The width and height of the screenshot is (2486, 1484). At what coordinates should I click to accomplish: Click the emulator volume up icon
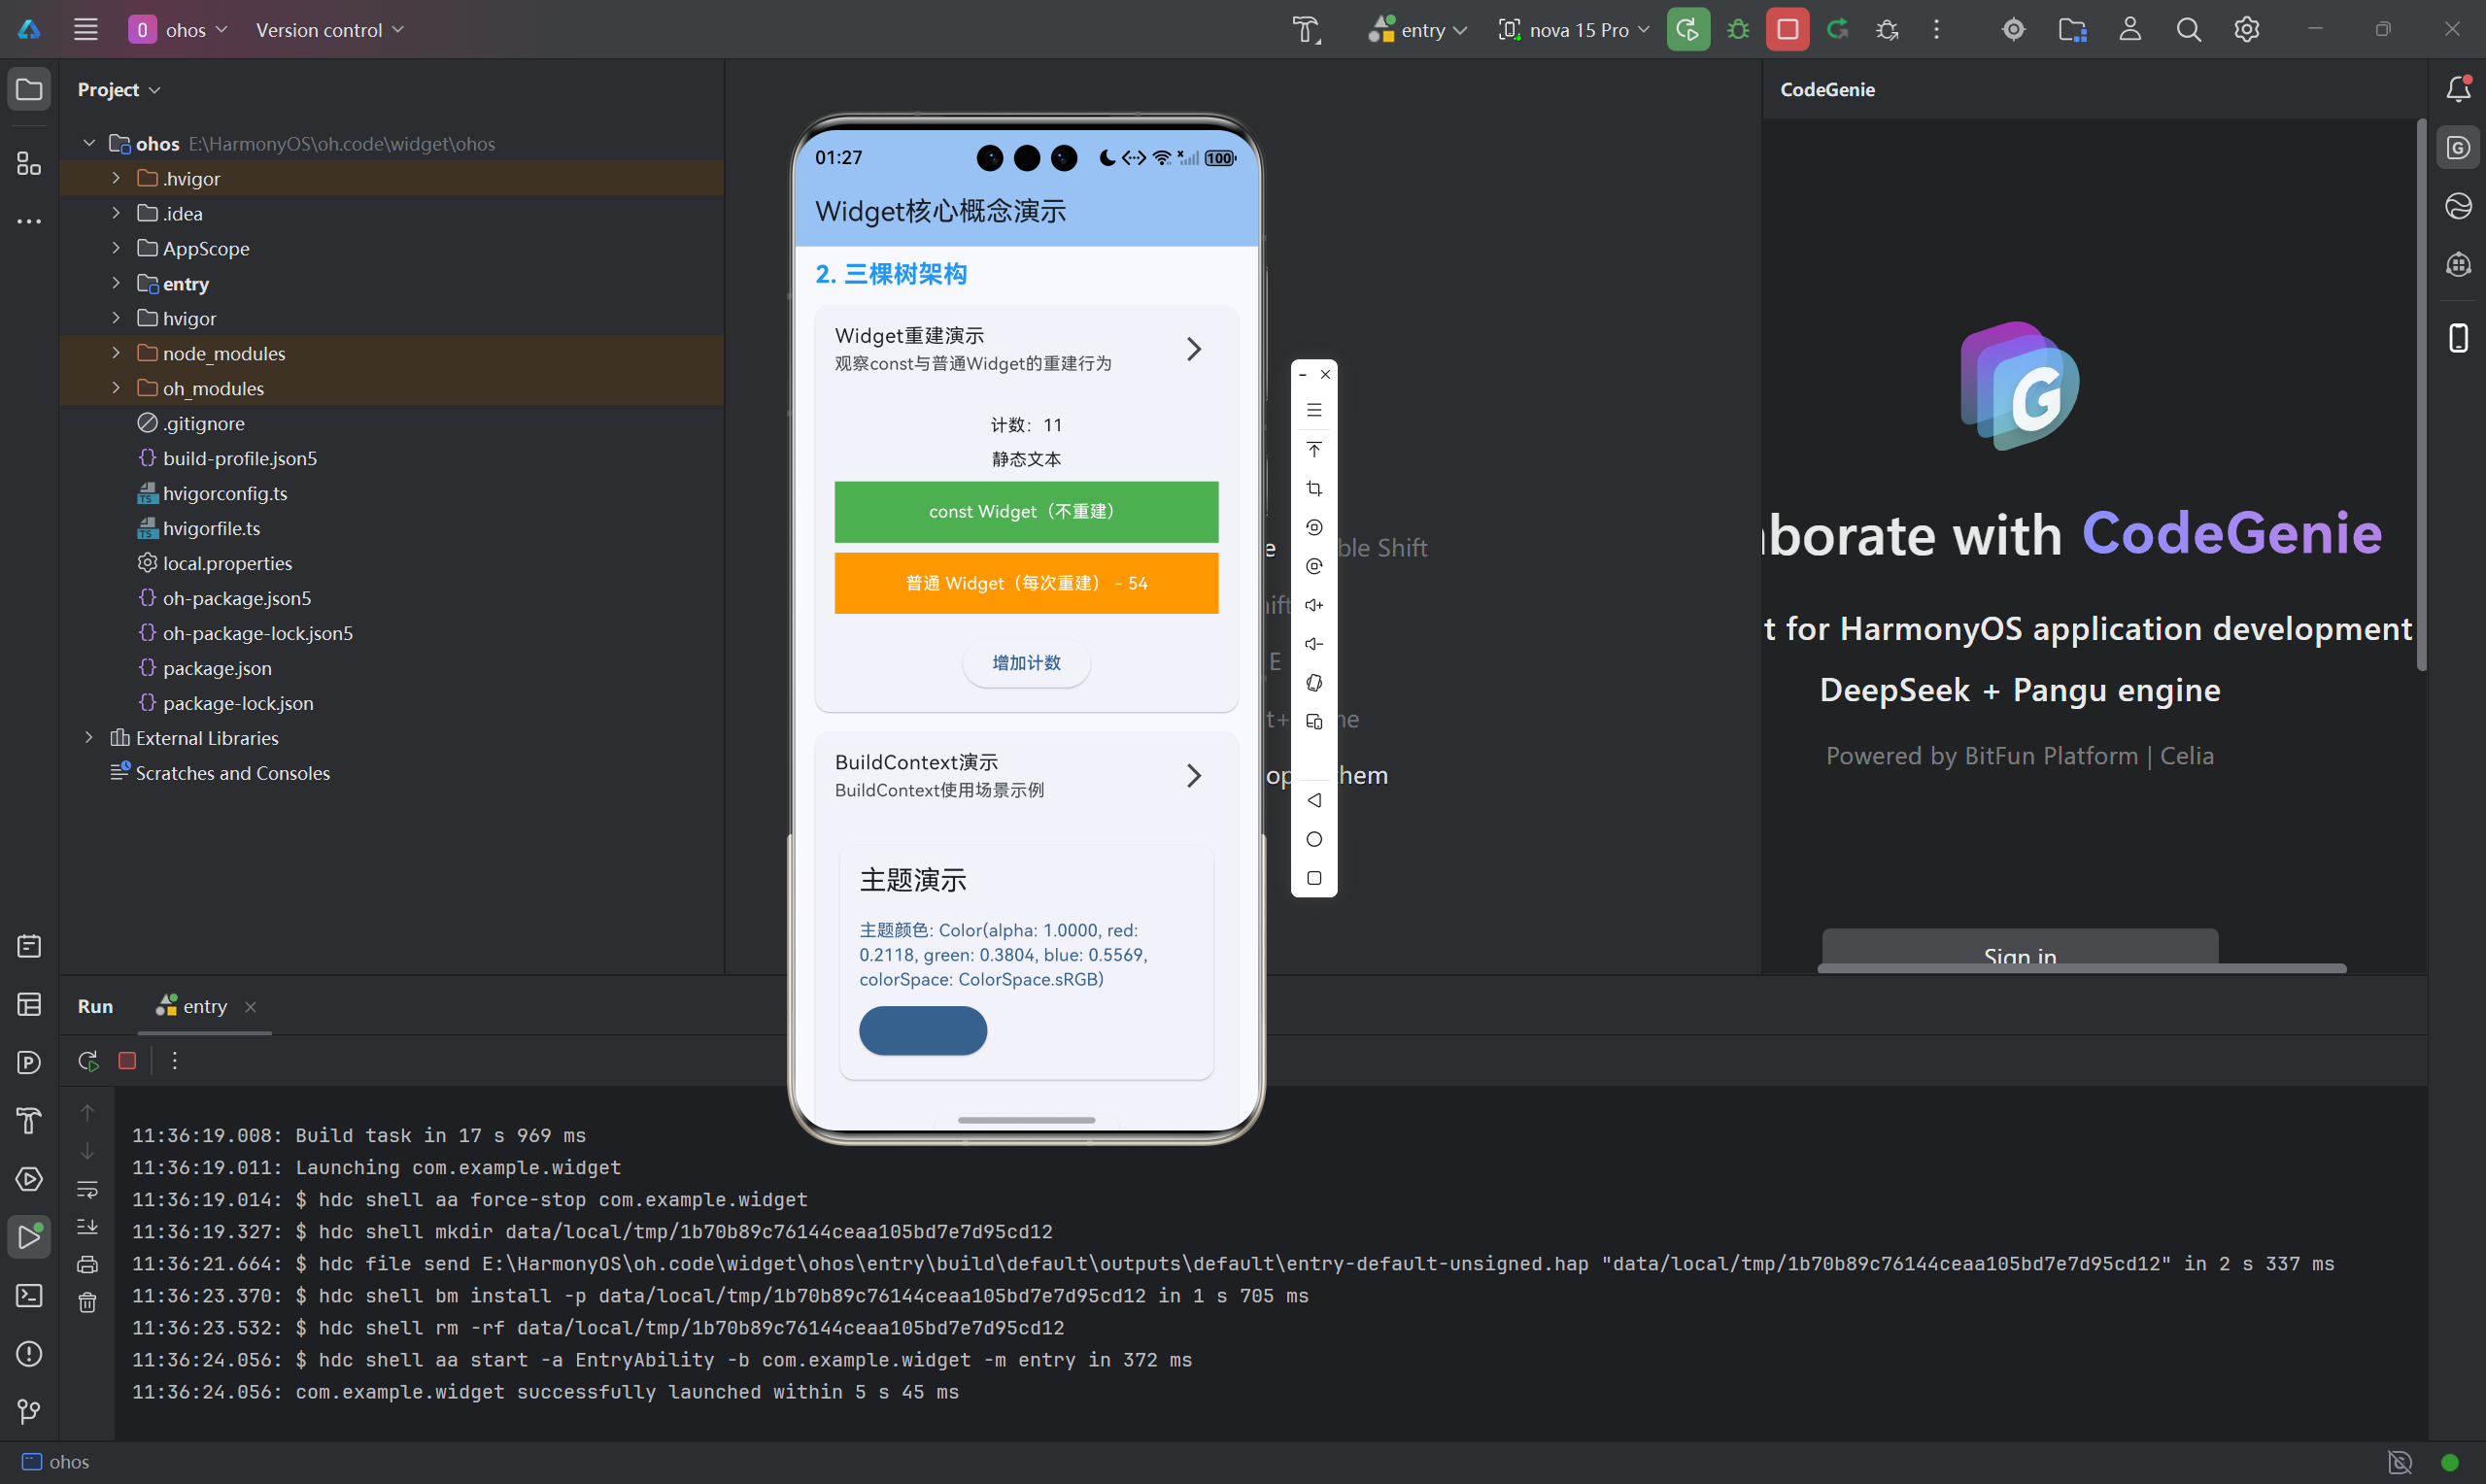click(x=1314, y=605)
